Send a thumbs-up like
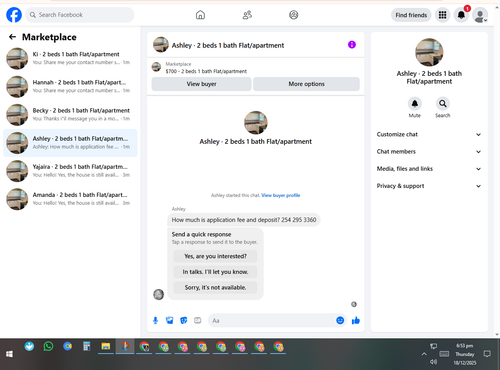Screen dimensions: 500x370 (x=356, y=321)
